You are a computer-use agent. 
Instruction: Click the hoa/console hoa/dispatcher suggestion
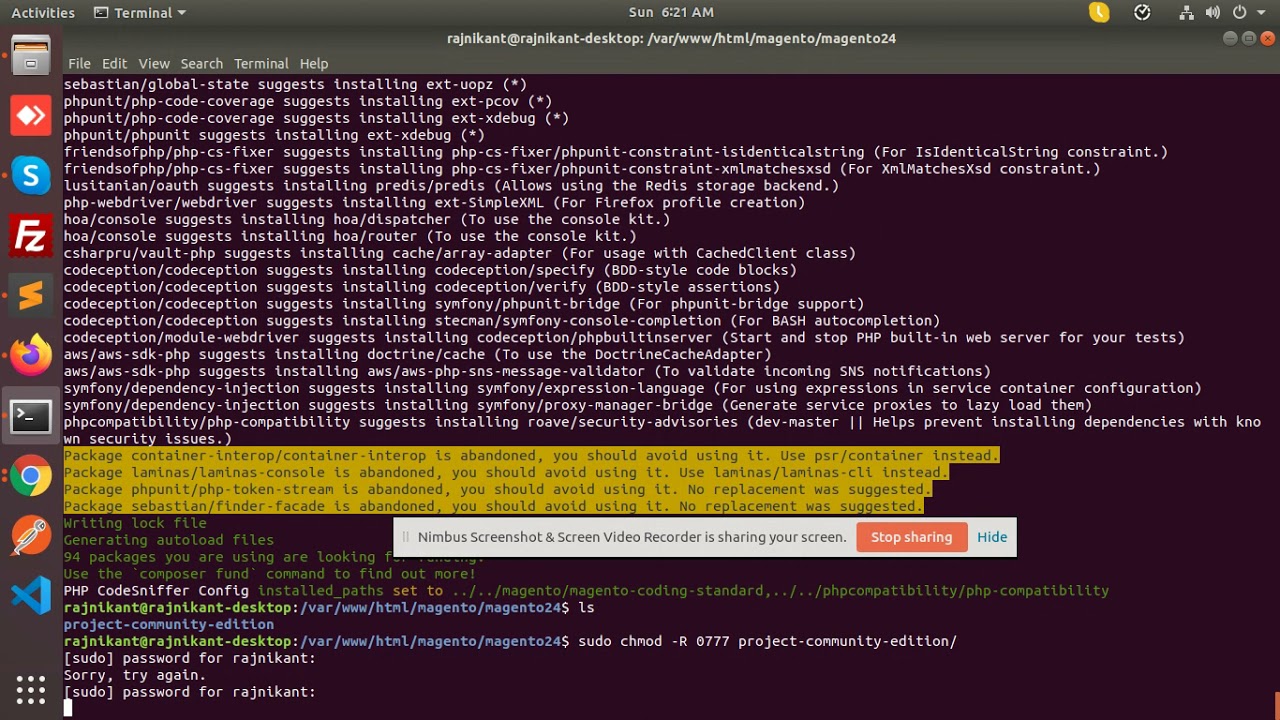(367, 220)
